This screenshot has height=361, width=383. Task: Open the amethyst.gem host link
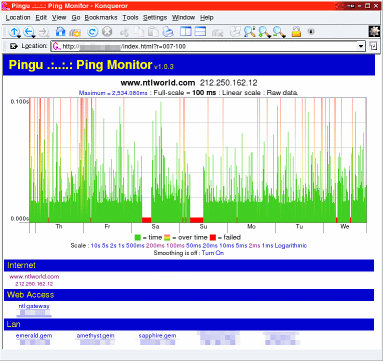pyautogui.click(x=96, y=336)
